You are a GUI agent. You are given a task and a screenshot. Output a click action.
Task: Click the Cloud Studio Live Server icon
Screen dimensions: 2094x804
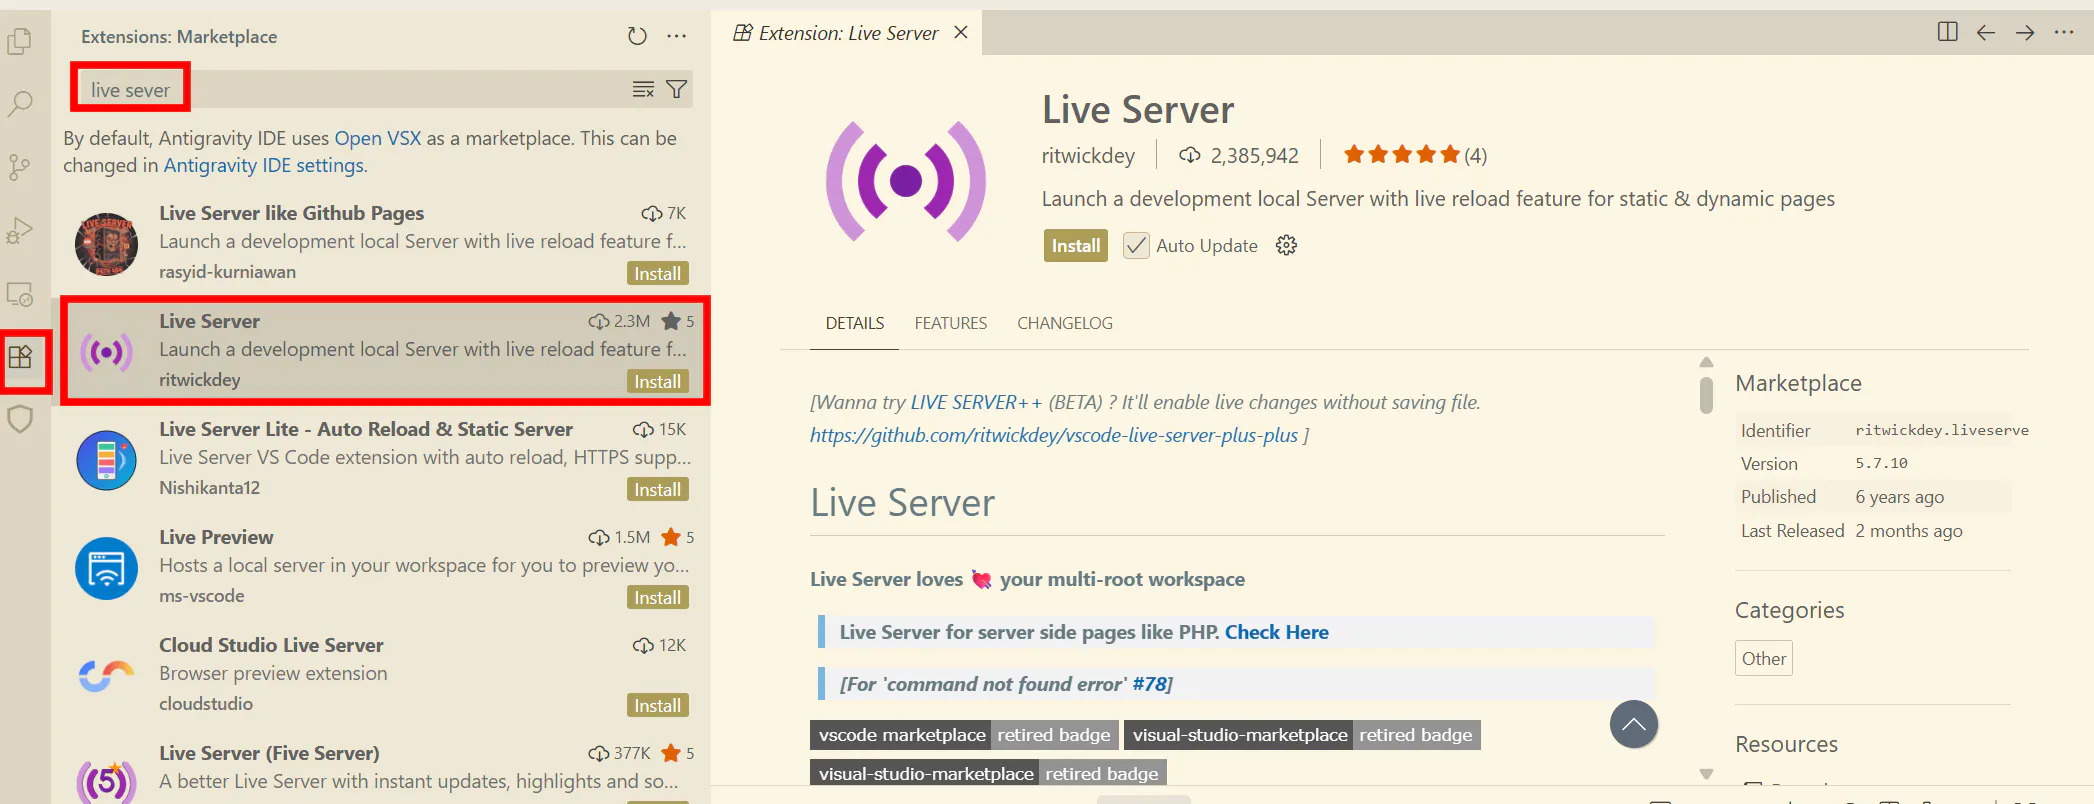(x=106, y=676)
